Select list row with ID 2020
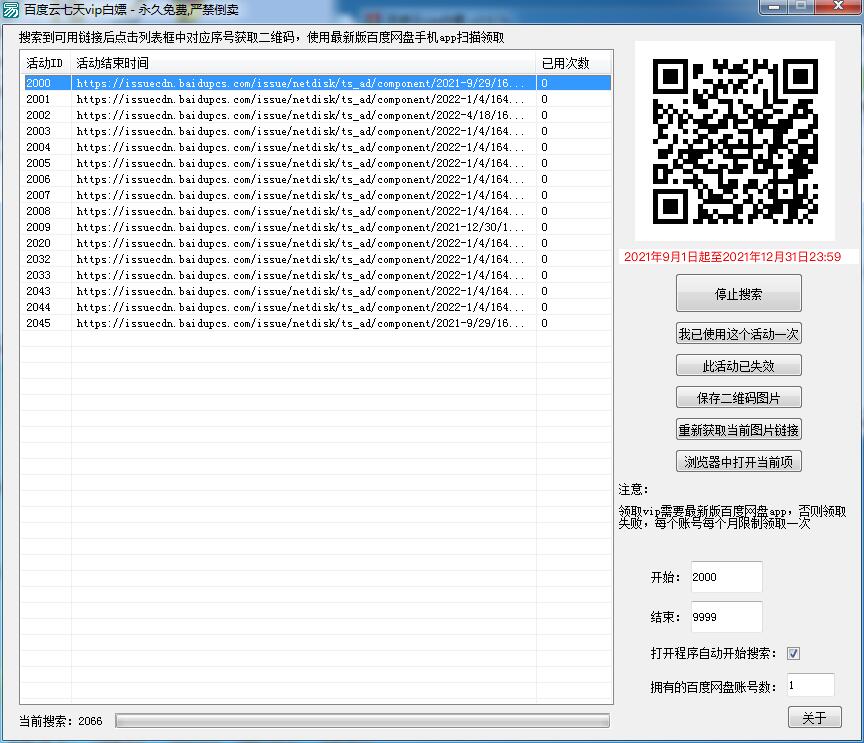This screenshot has width=864, height=743. pos(317,243)
